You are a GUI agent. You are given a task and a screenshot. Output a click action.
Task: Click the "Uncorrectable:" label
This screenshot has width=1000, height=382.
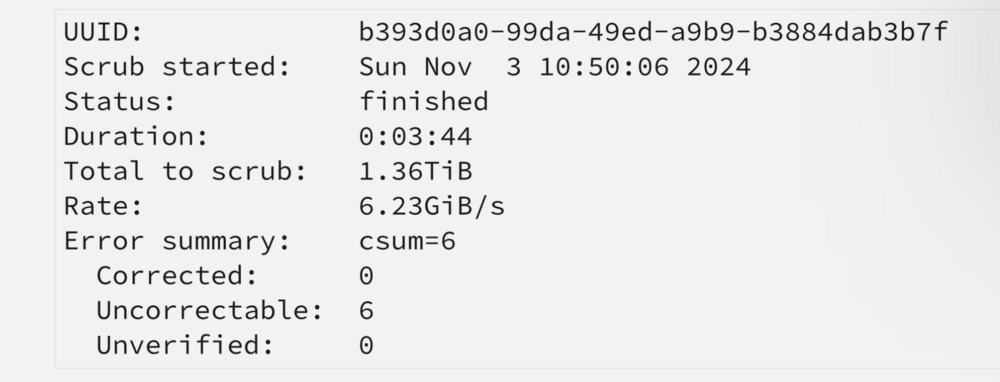click(210, 310)
